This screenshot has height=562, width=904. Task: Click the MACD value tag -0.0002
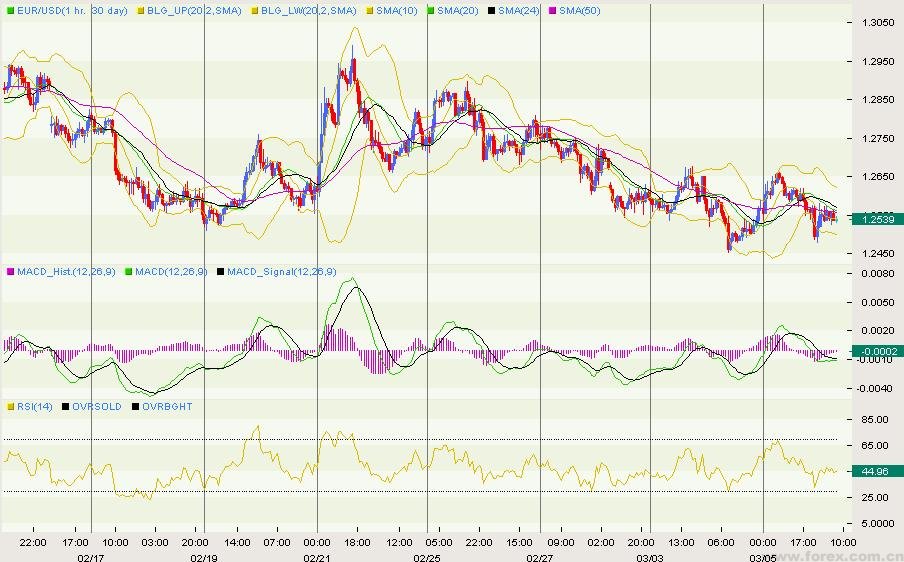[x=877, y=351]
